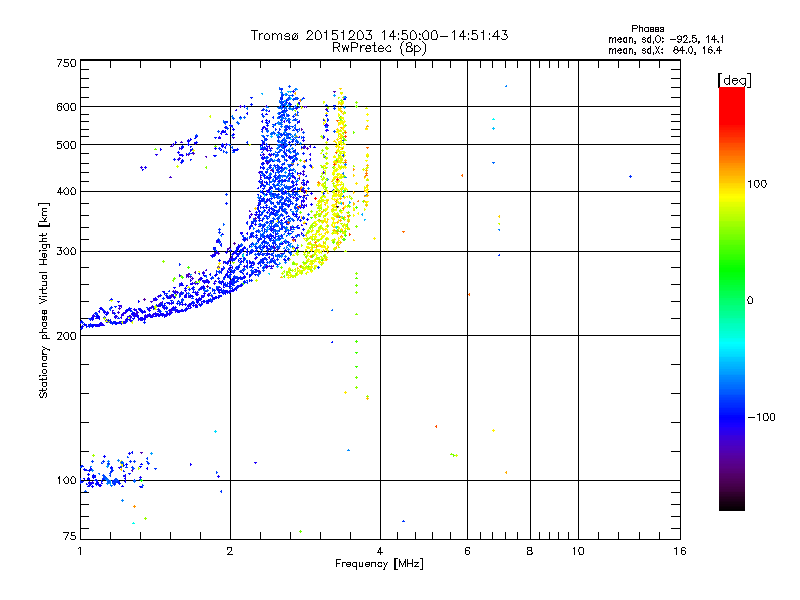Click the 'RwPretec (8p)' subtitle
800x600 pixels.
tap(379, 48)
